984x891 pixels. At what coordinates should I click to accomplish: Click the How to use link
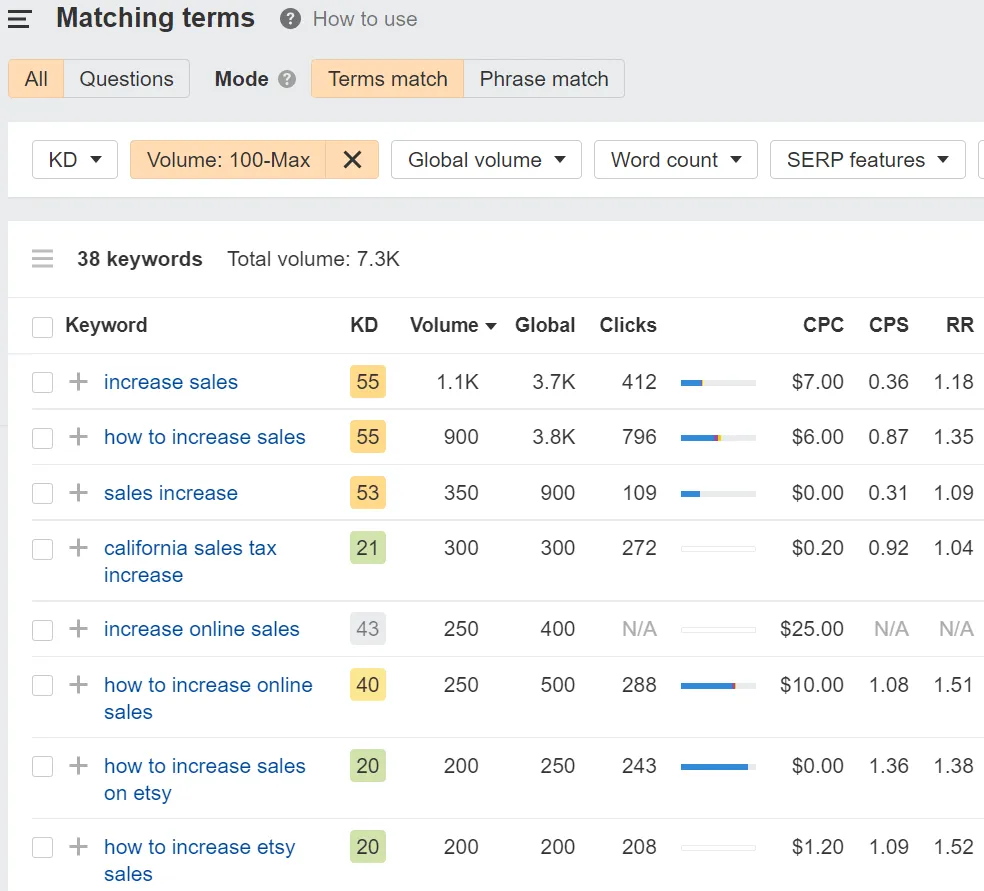pyautogui.click(x=365, y=19)
